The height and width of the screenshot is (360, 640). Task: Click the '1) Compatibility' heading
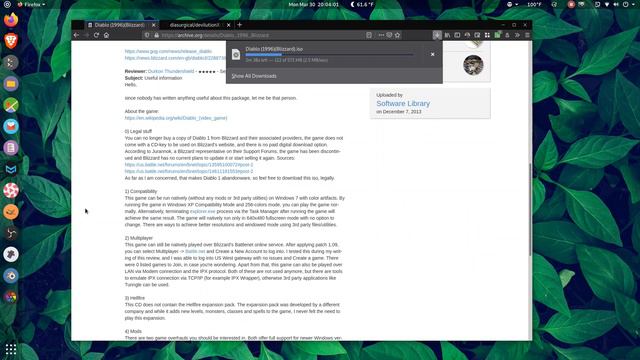coord(141,191)
